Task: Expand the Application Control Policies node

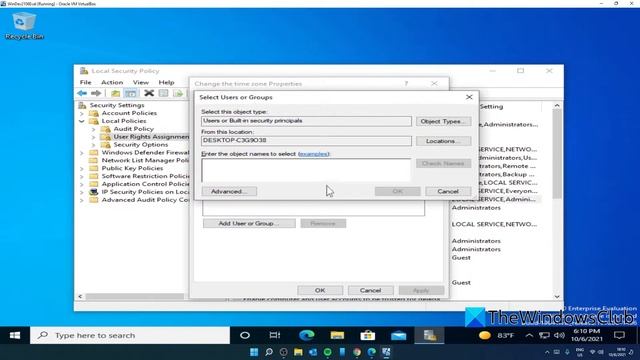Action: (82, 184)
